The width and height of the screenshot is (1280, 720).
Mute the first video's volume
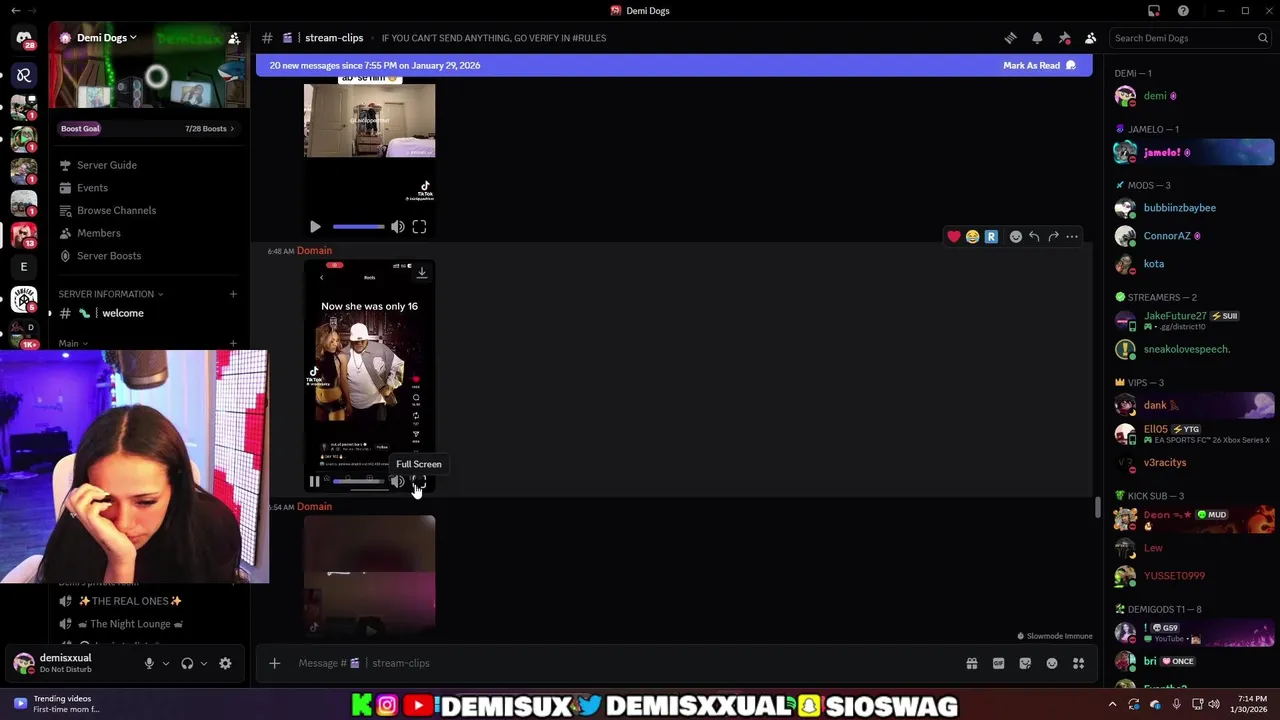point(398,227)
